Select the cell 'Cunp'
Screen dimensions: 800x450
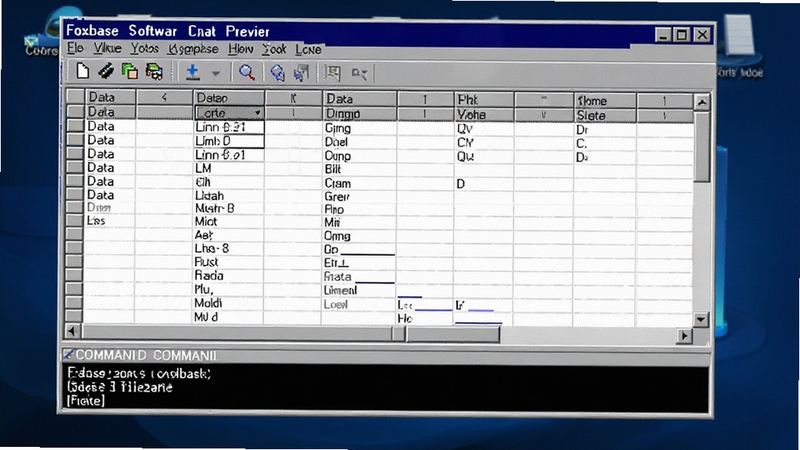[359, 156]
